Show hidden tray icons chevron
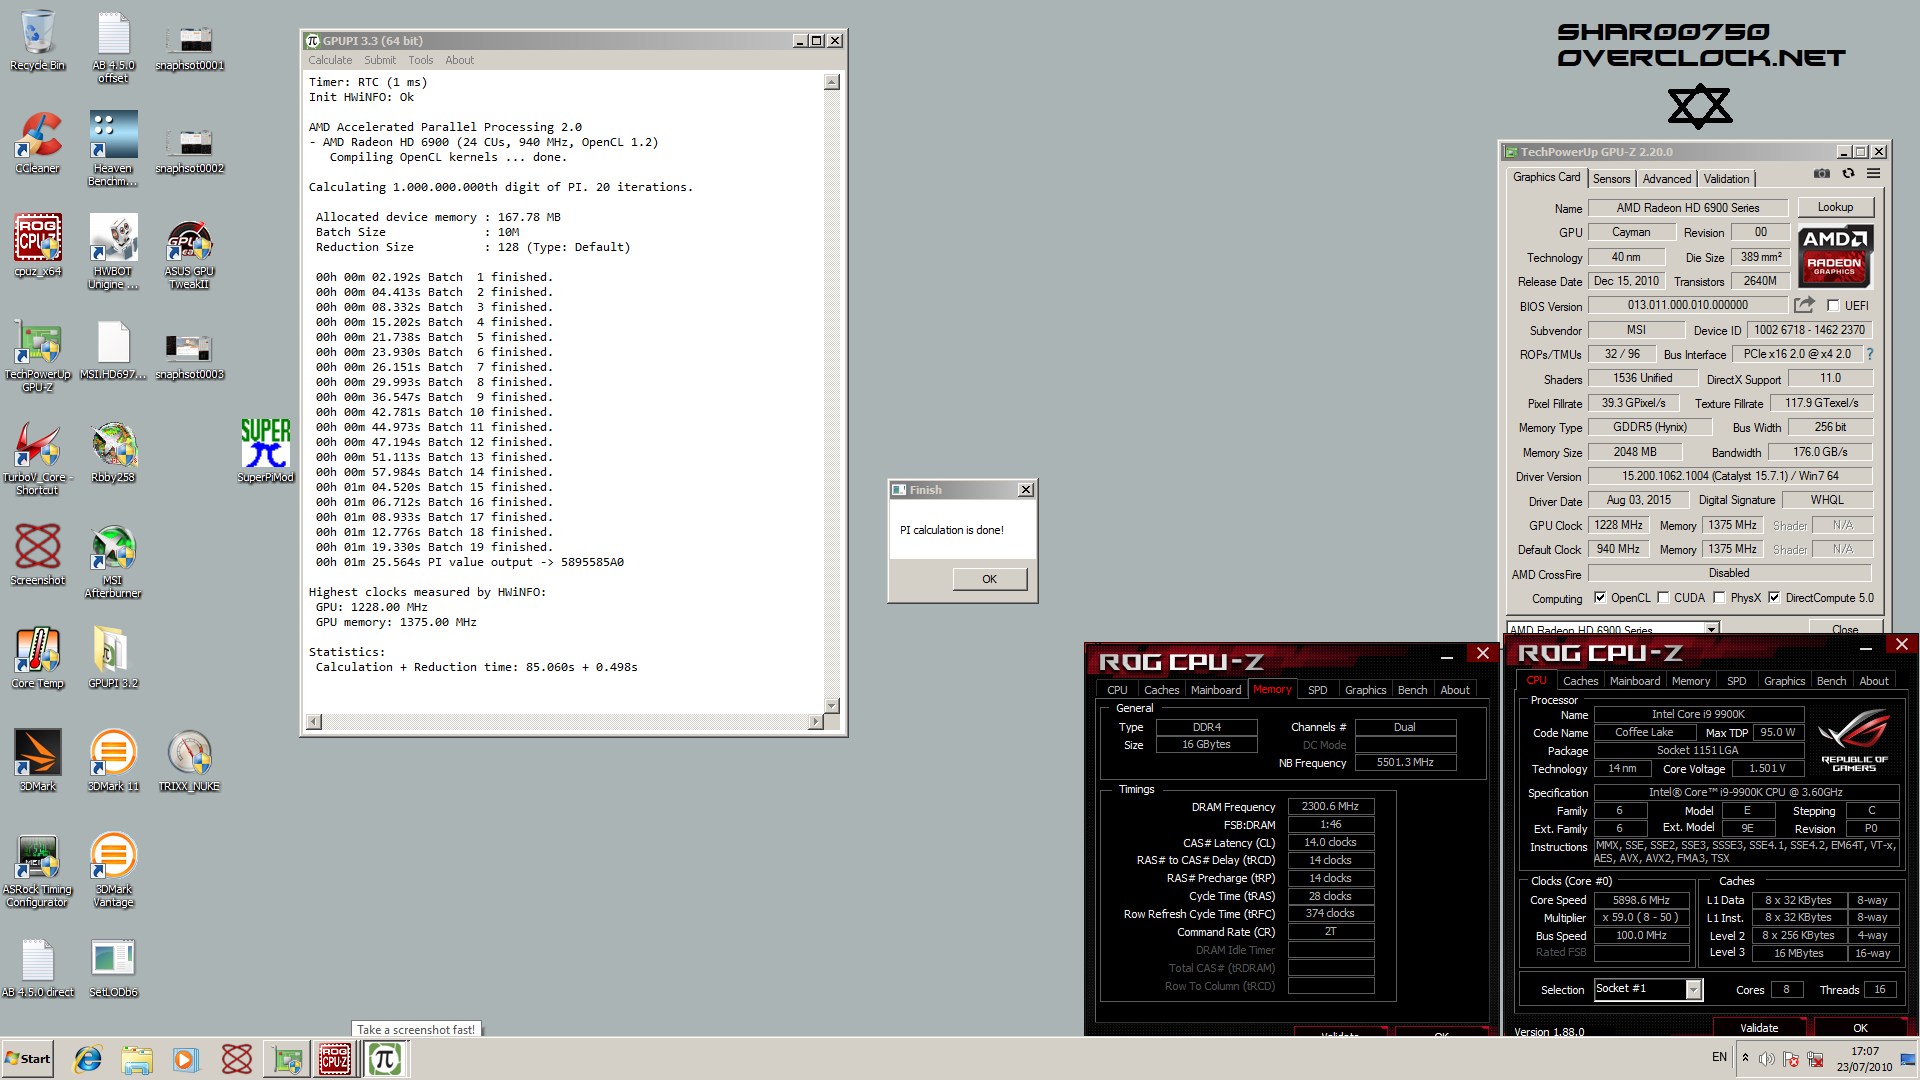Viewport: 1920px width, 1080px height. 1746,1058
